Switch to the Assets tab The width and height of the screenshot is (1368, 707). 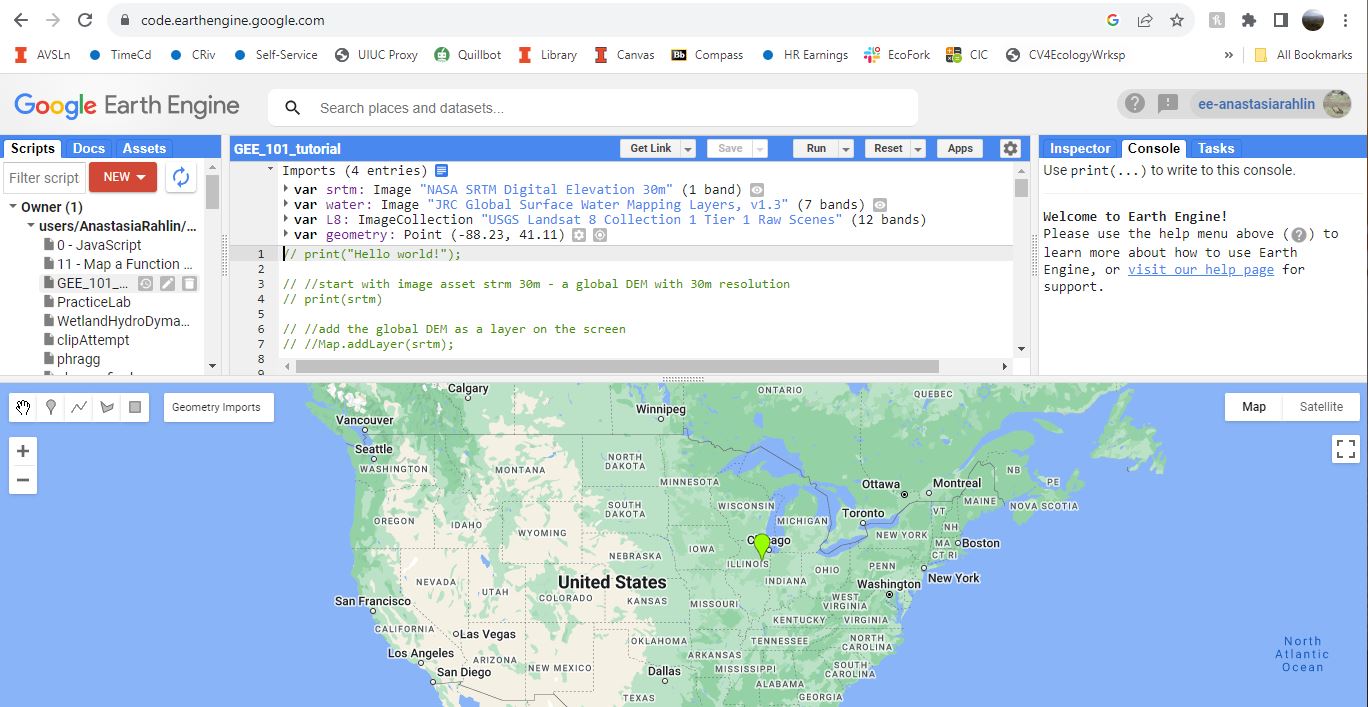(x=144, y=148)
